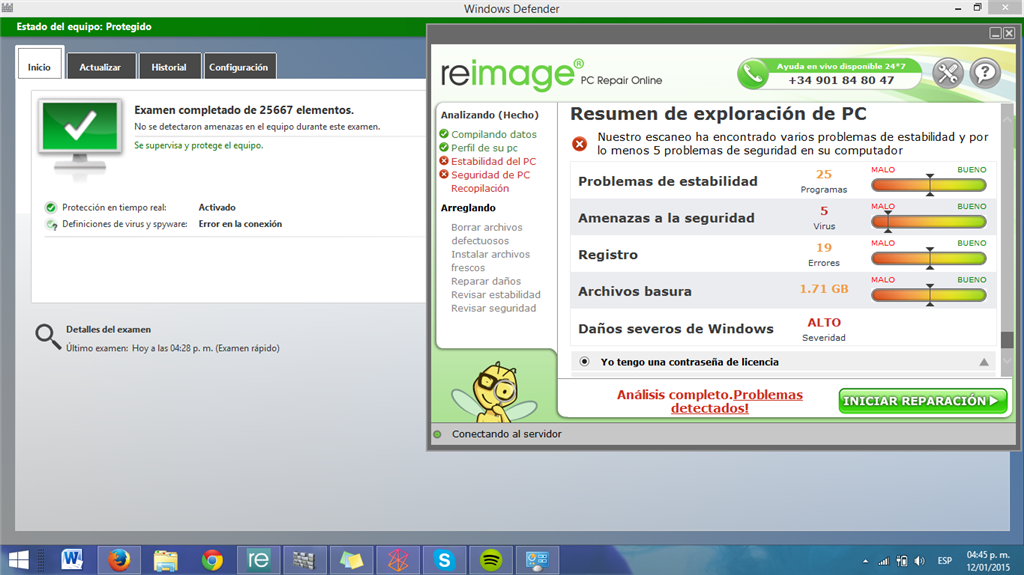1024x575 pixels.
Task: Click the real-time protection green check icon
Action: tap(51, 208)
